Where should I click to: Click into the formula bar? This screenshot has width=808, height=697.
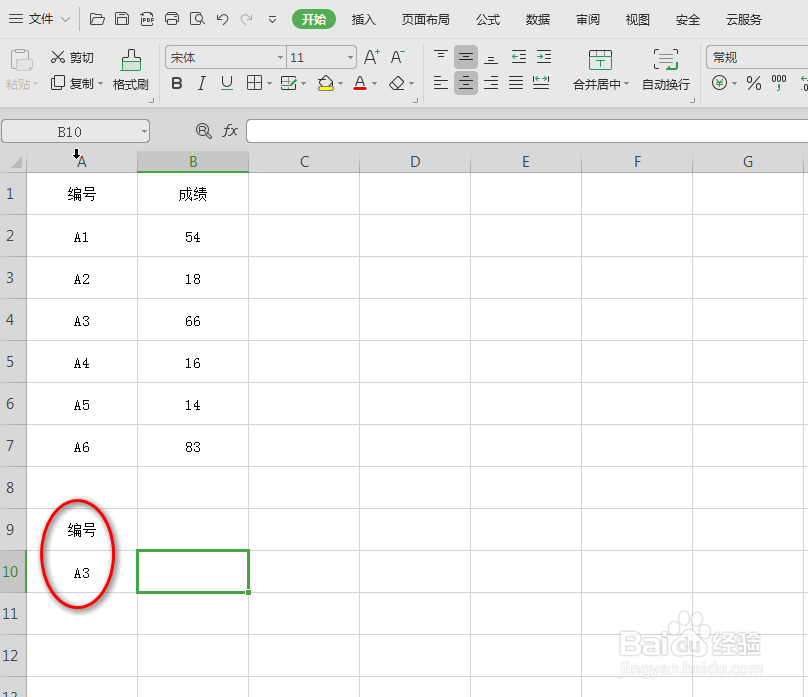pos(527,131)
